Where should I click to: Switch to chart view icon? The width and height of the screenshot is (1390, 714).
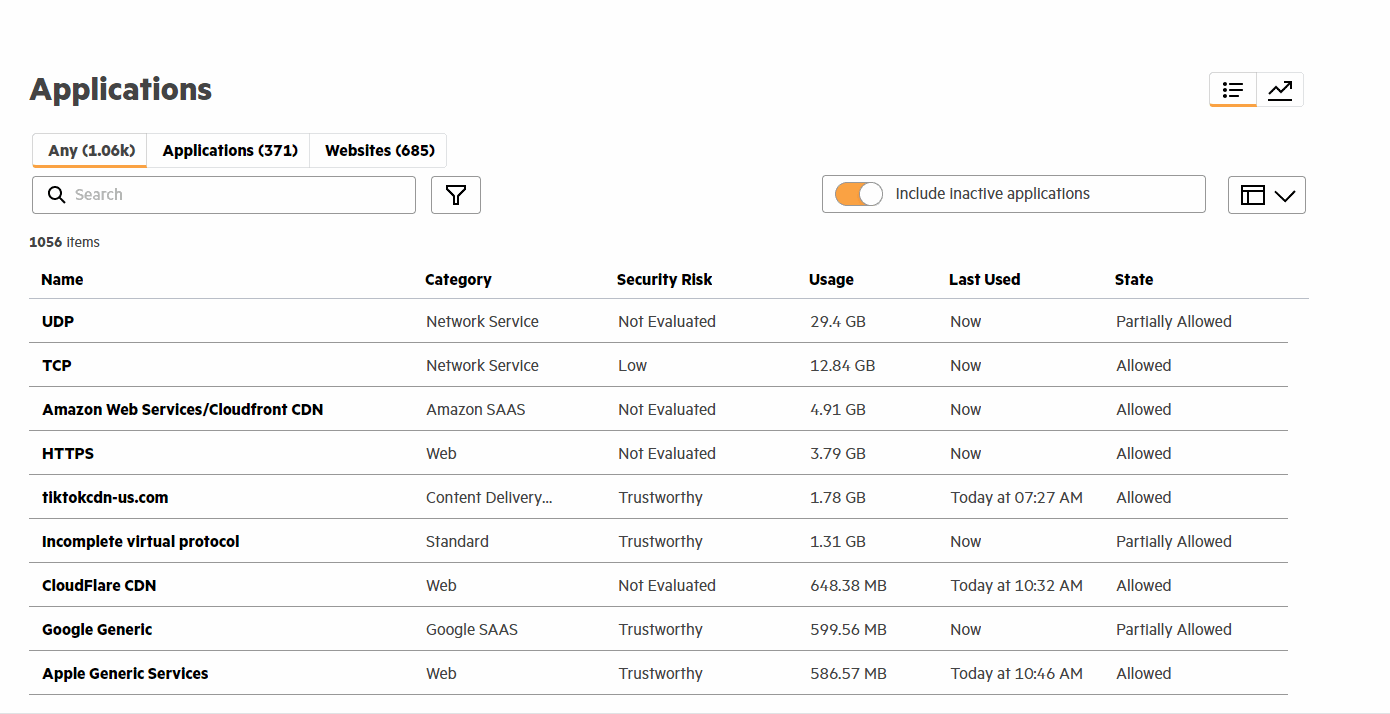point(1280,90)
